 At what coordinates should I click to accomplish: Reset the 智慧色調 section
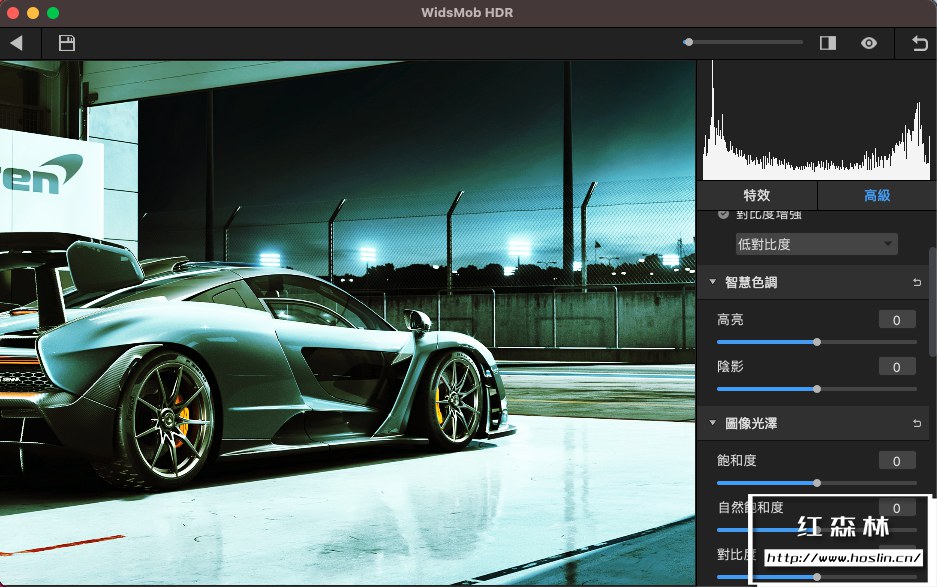point(917,283)
